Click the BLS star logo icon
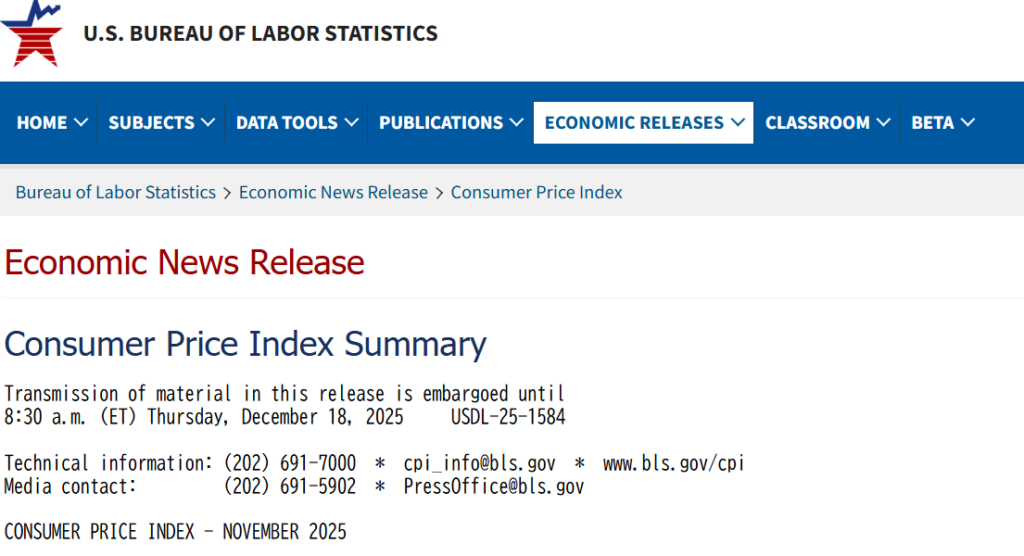This screenshot has width=1024, height=556. (31, 33)
